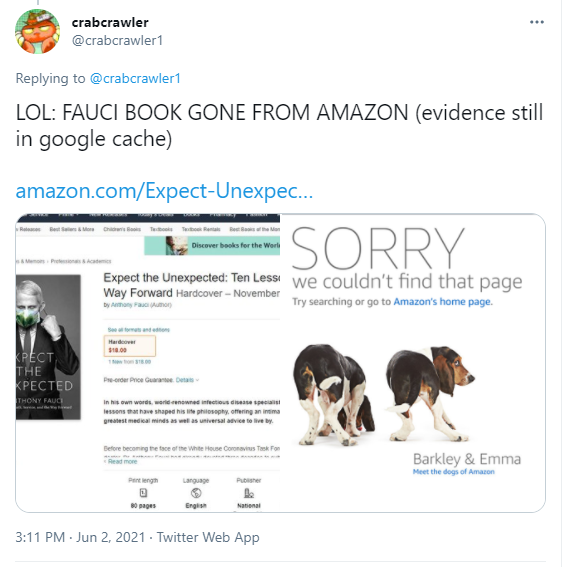567x567 pixels.
Task: Click the @crabcrawler1 handle under the name
Action: 117,40
